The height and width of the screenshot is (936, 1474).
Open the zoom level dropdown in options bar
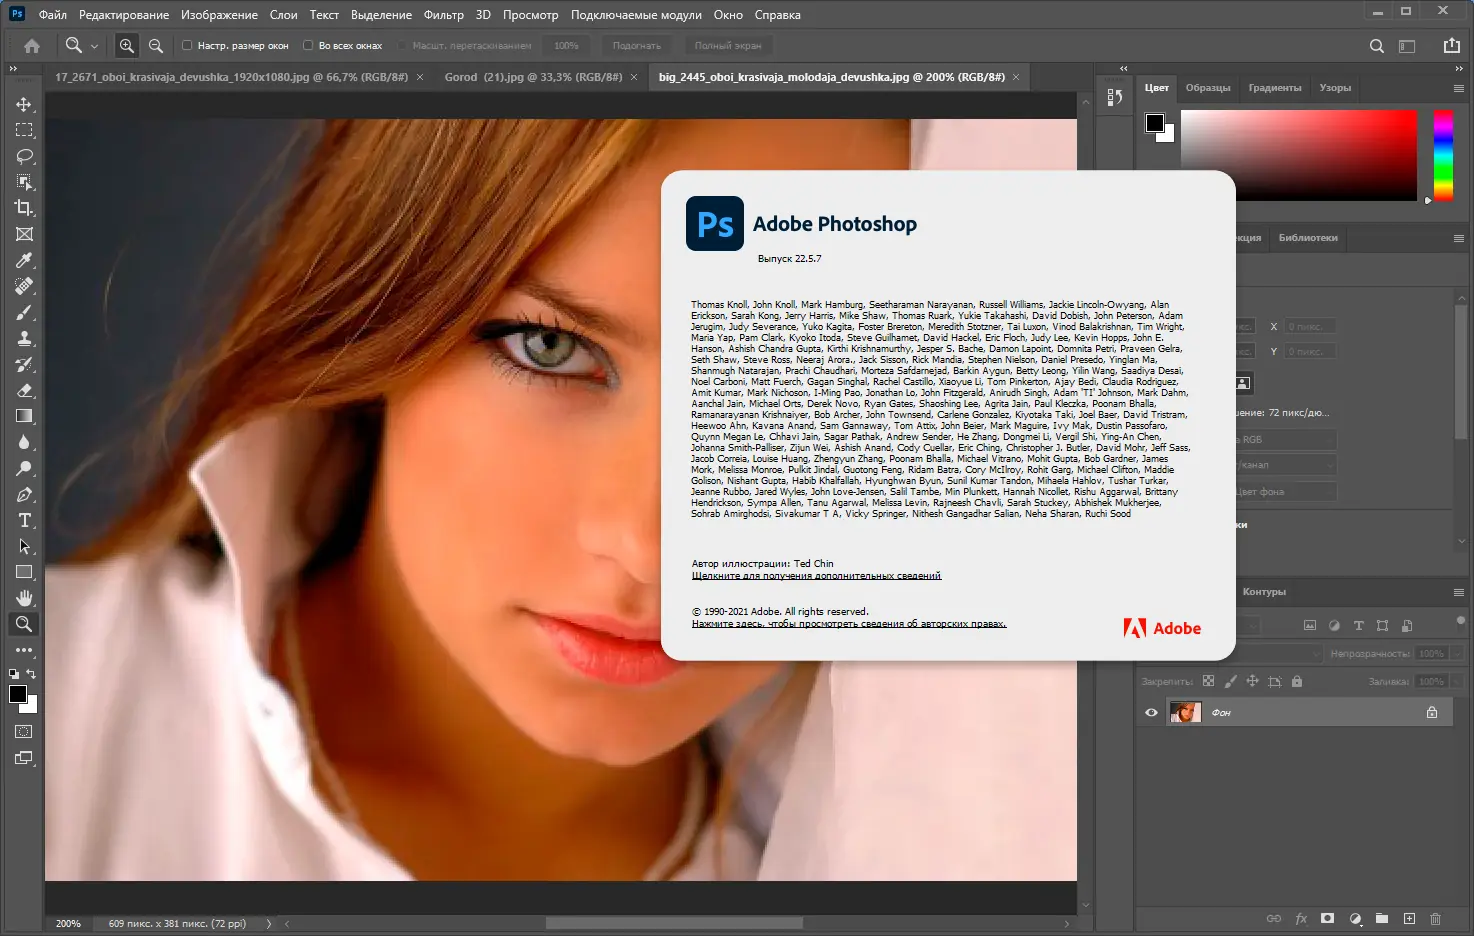(566, 45)
